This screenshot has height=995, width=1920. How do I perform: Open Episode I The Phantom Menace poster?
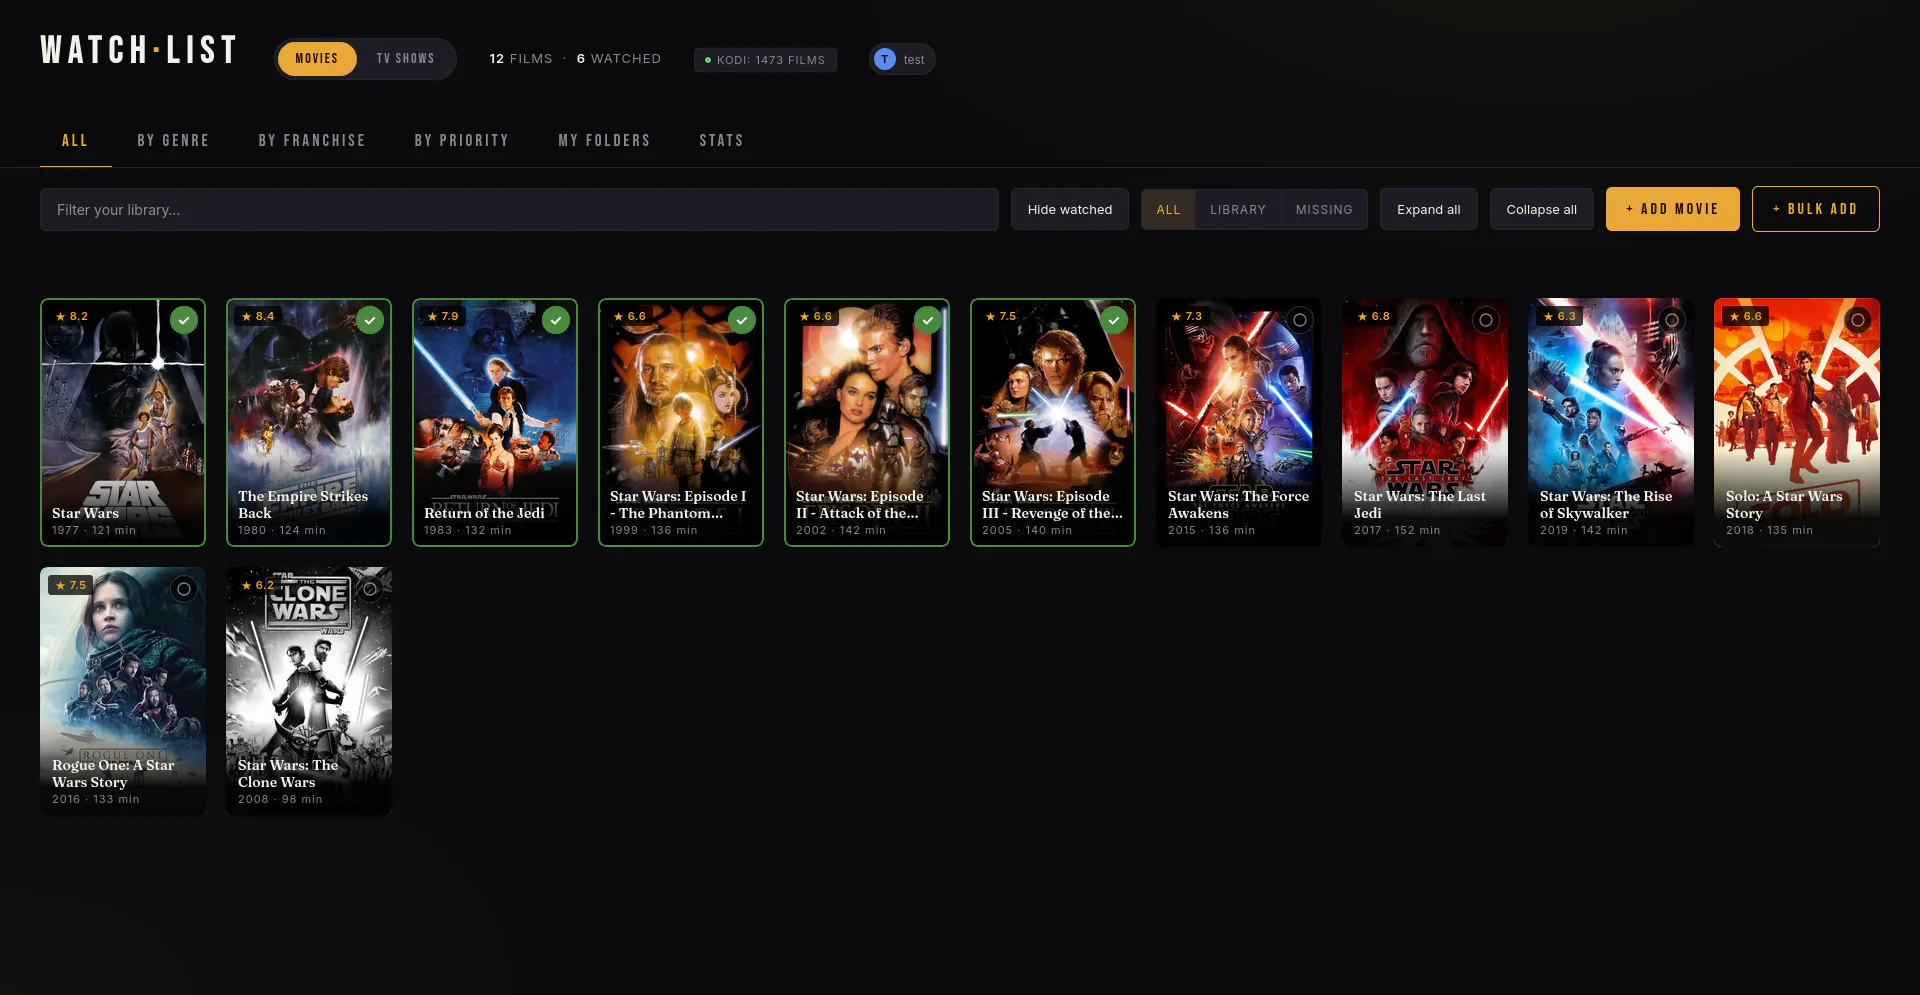pyautogui.click(x=681, y=423)
